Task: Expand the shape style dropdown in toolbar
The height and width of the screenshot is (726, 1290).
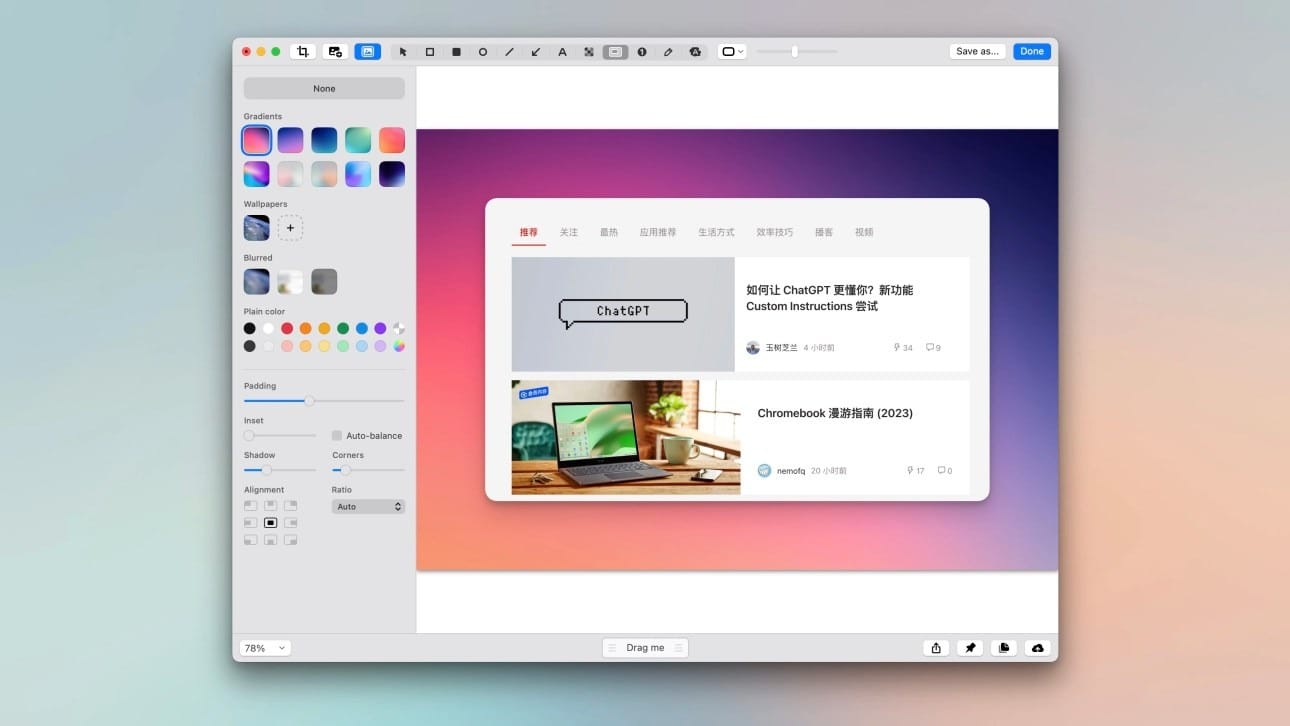Action: click(732, 52)
